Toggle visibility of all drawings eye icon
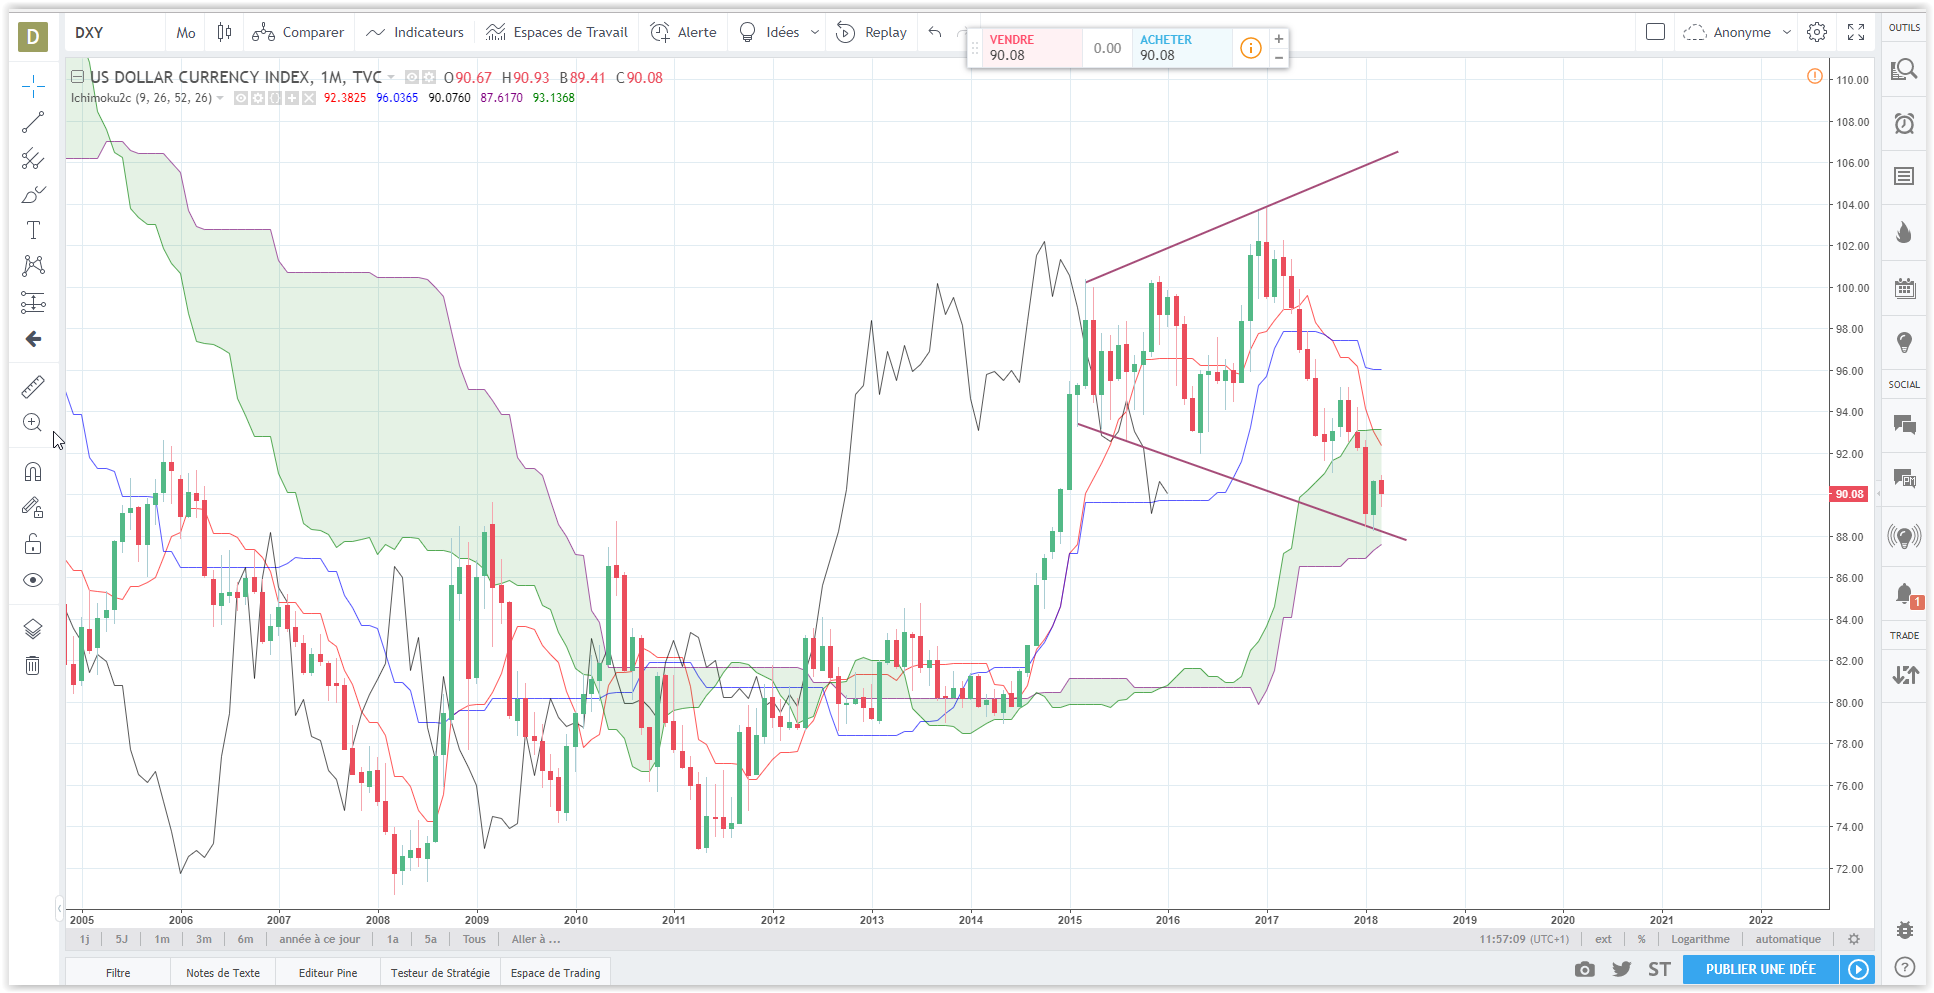Image resolution: width=1934 pixels, height=993 pixels. point(33,580)
